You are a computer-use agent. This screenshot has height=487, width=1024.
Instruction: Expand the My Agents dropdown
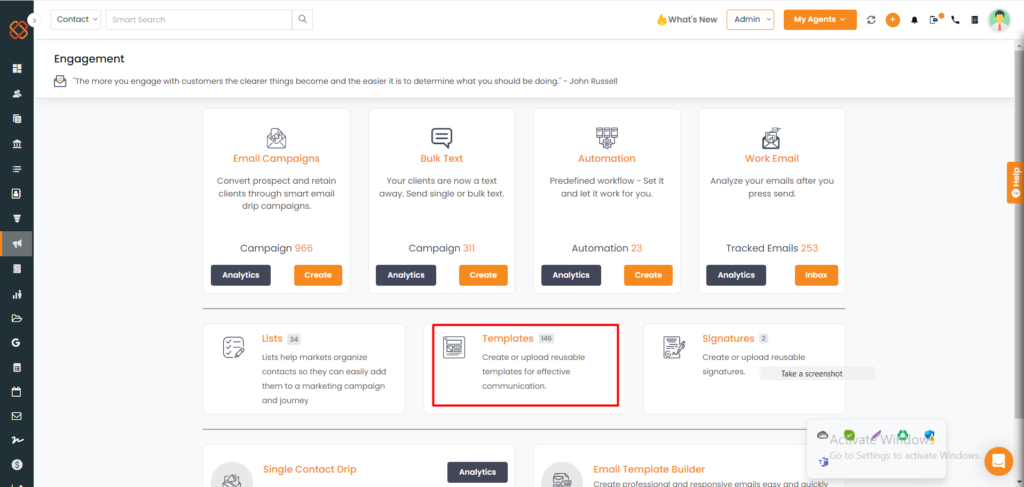click(x=820, y=20)
